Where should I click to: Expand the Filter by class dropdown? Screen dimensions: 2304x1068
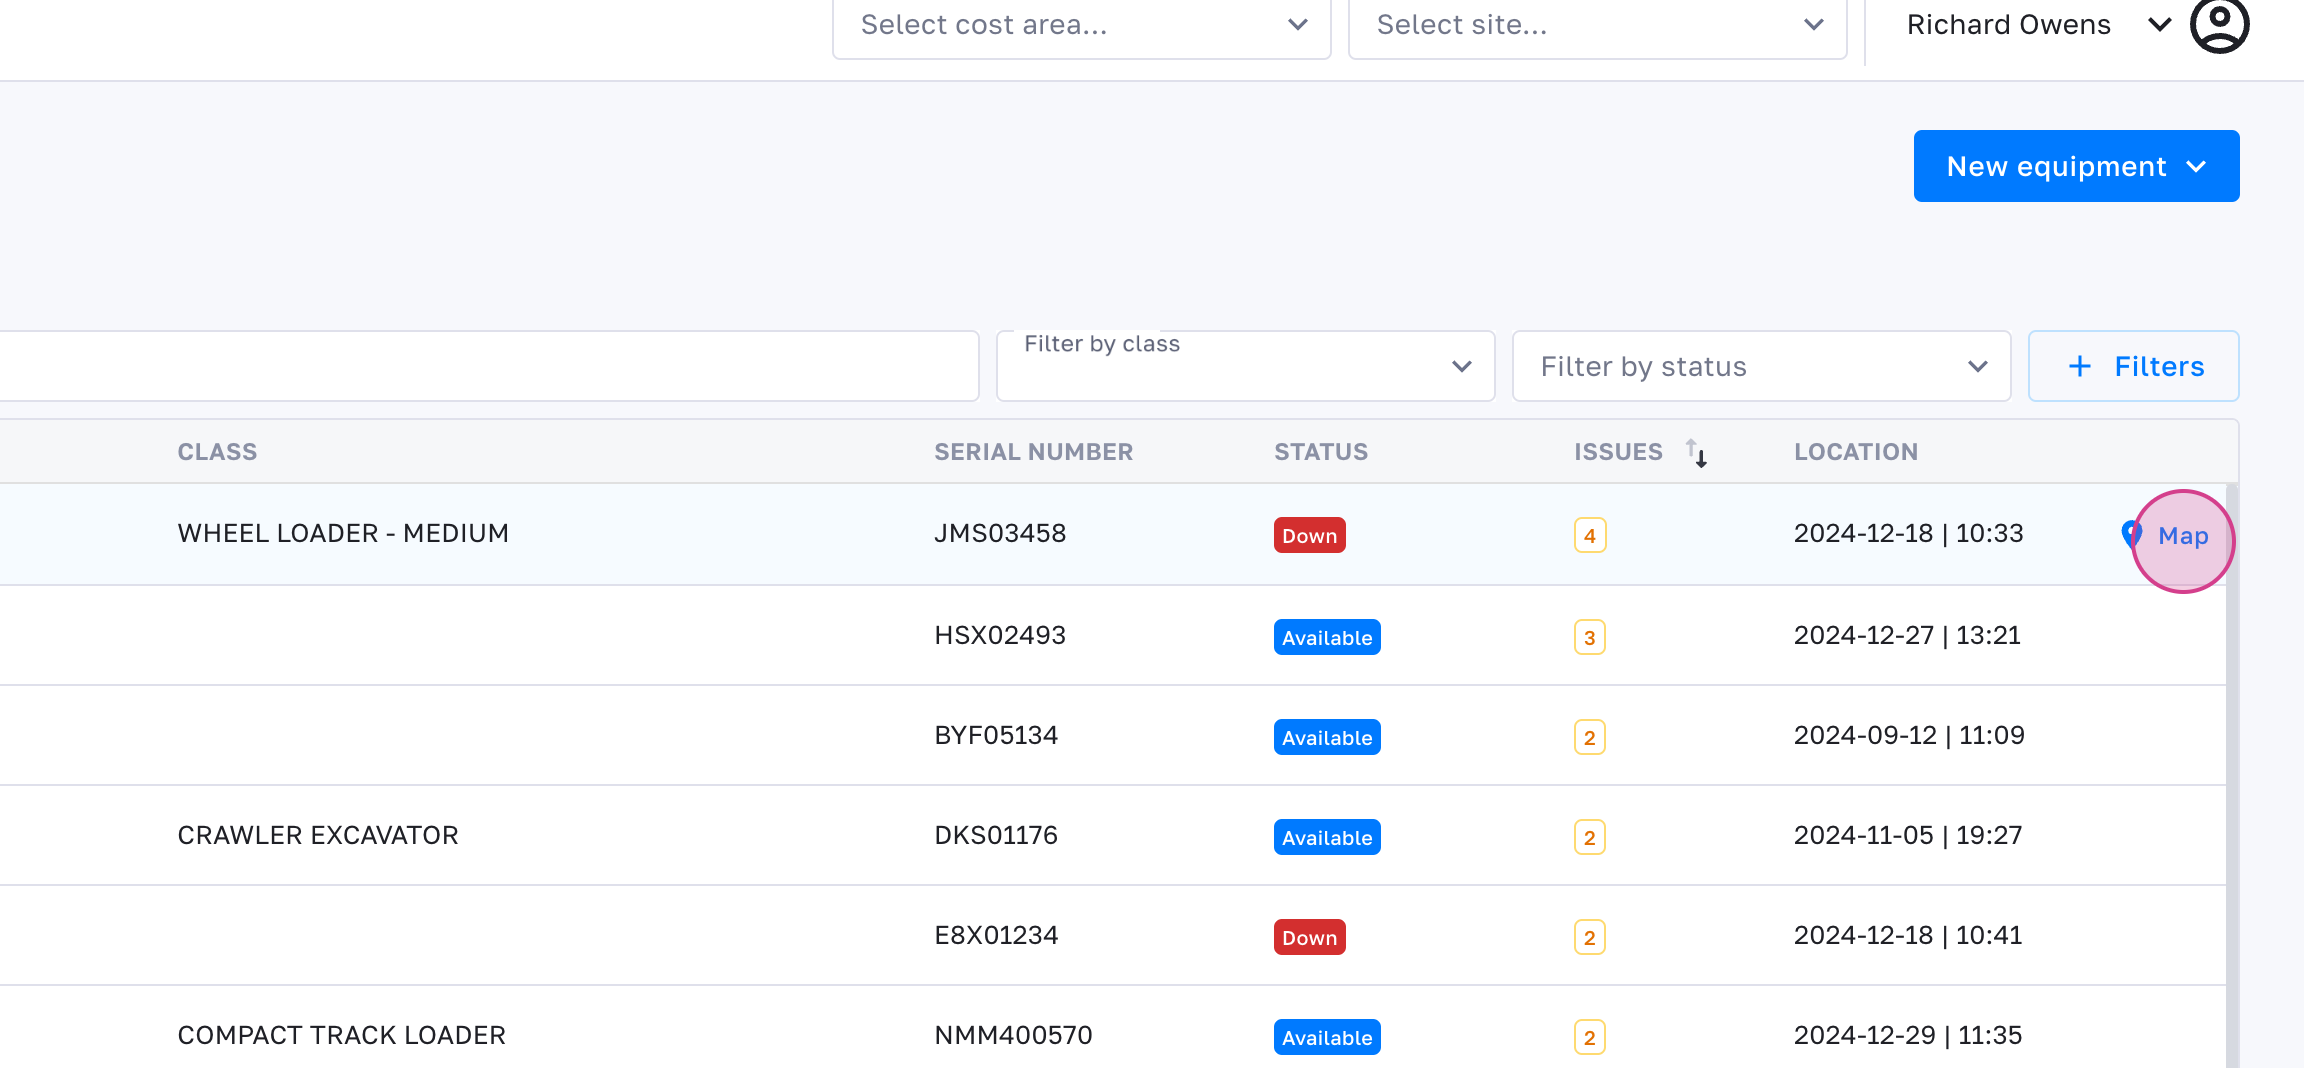[x=1245, y=366]
